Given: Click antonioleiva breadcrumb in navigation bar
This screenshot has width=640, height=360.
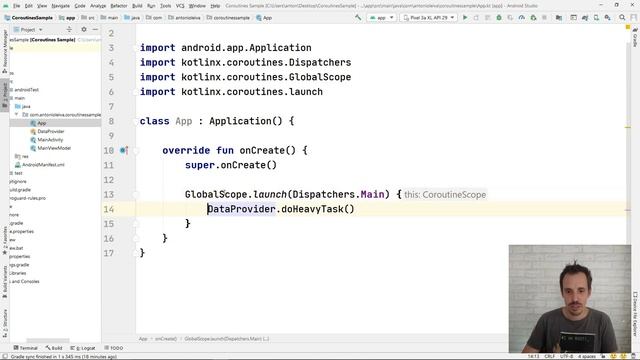Looking at the screenshot, I should click(x=184, y=18).
